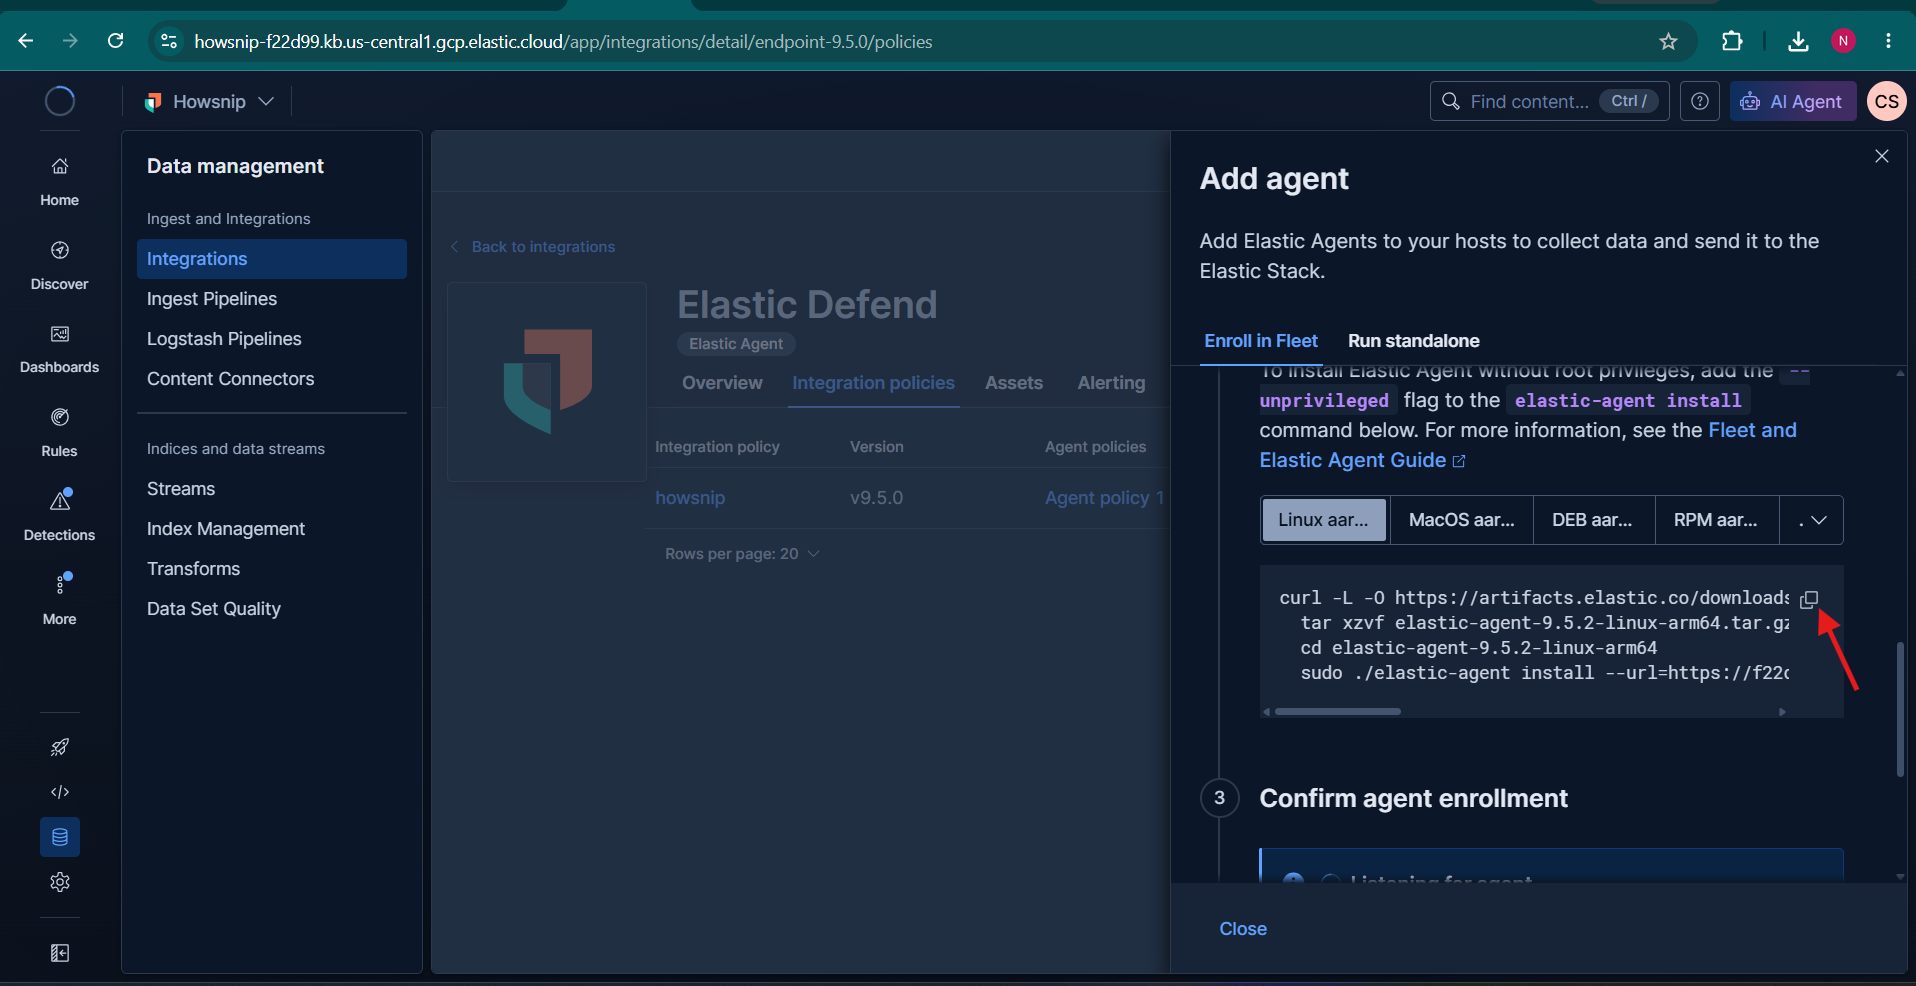Viewport: 1916px width, 986px height.
Task: Open site information icon in address bar
Action: [169, 41]
